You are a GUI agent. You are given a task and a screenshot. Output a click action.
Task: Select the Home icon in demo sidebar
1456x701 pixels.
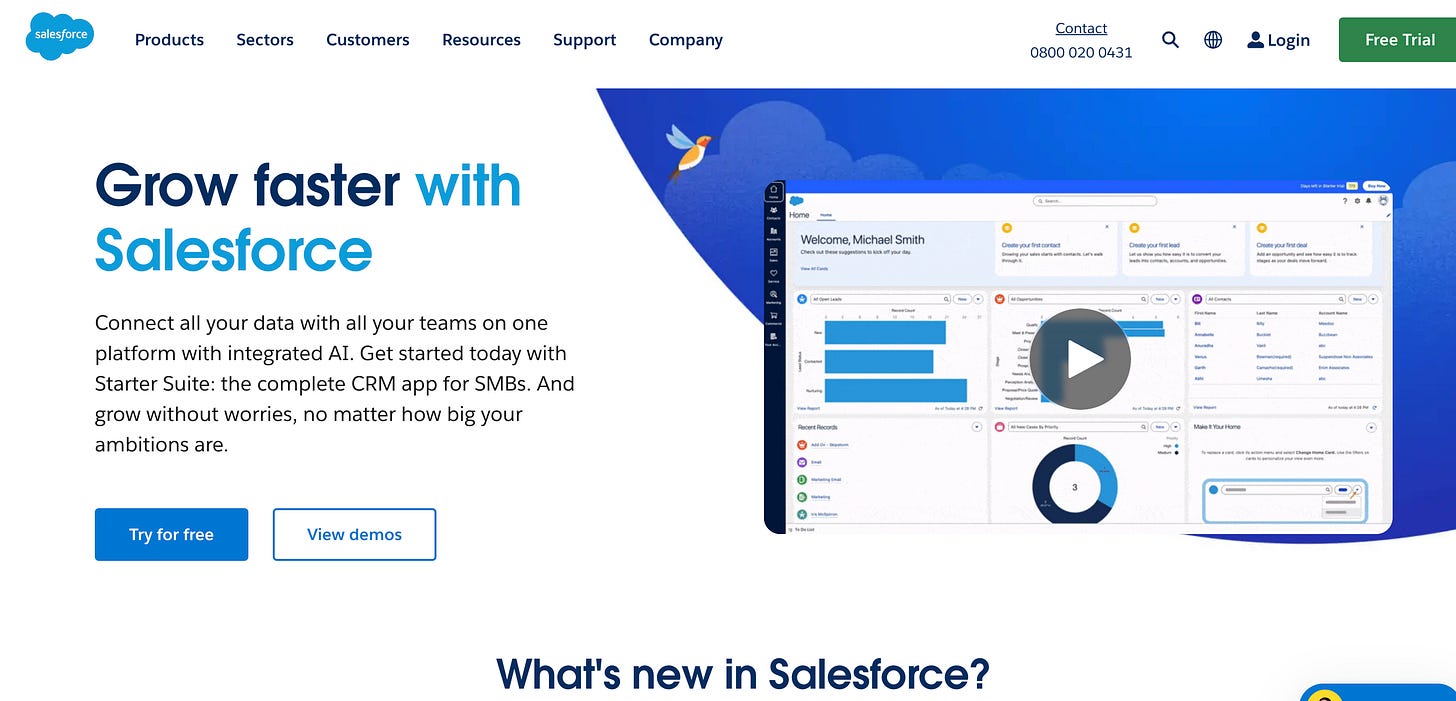click(774, 192)
